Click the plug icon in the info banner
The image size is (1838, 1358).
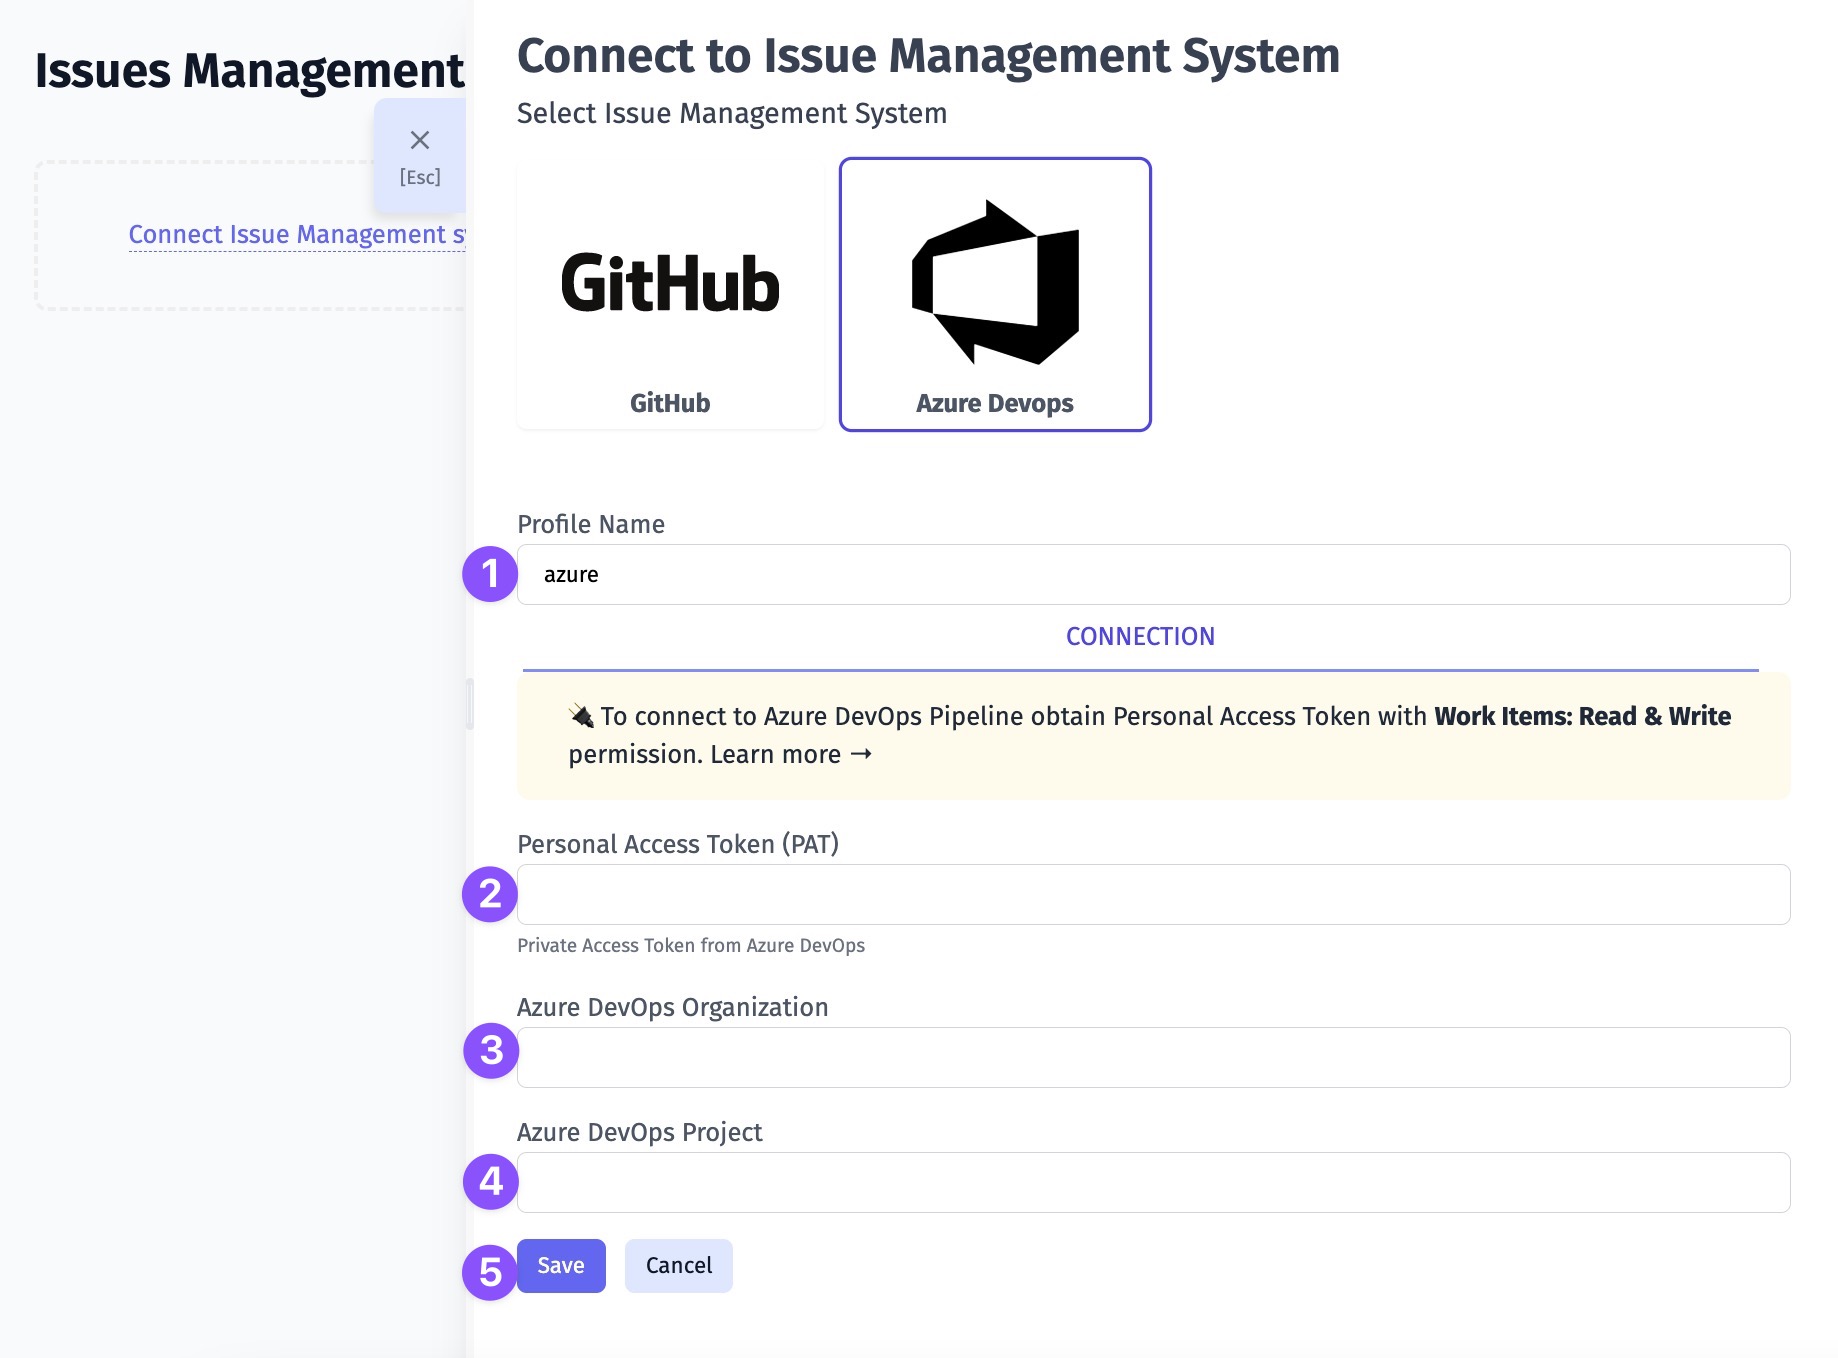click(x=581, y=716)
